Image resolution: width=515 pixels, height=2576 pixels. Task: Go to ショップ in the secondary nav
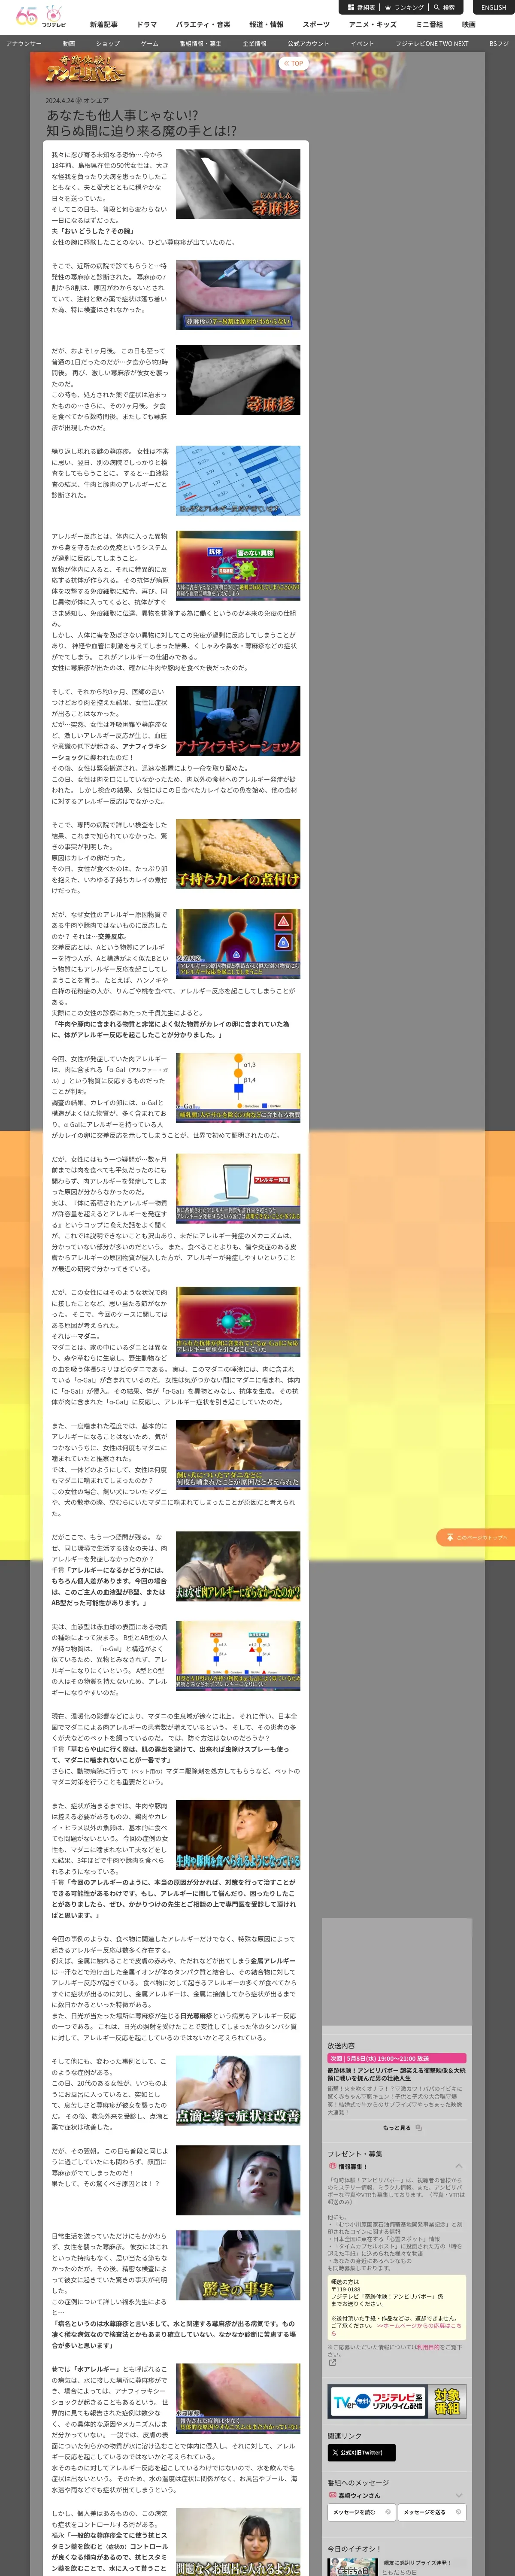108,44
